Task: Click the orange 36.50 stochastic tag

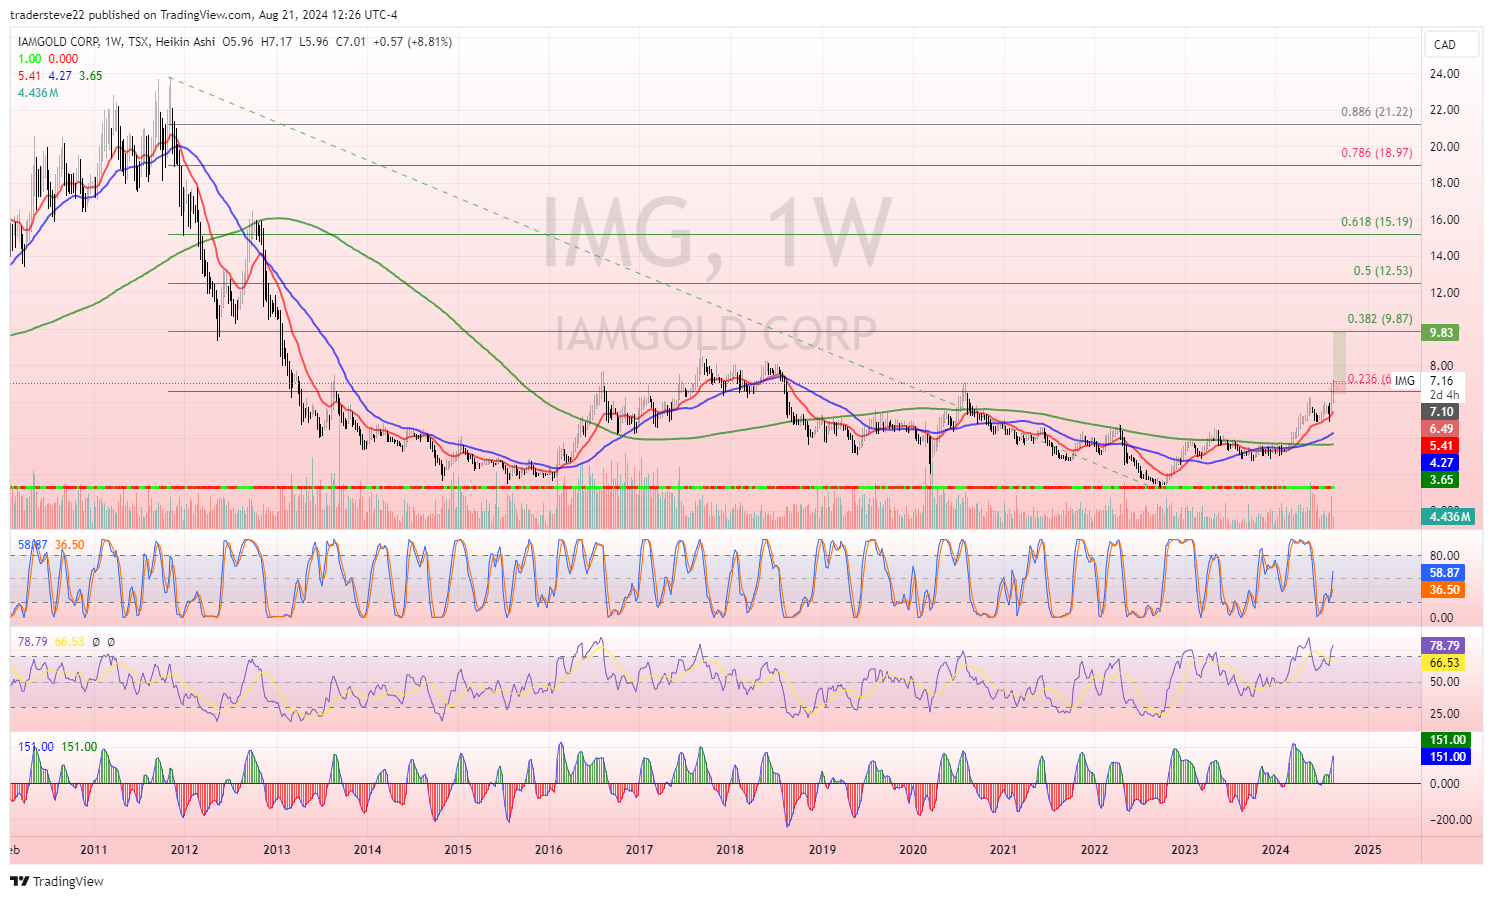Action: tap(1445, 590)
